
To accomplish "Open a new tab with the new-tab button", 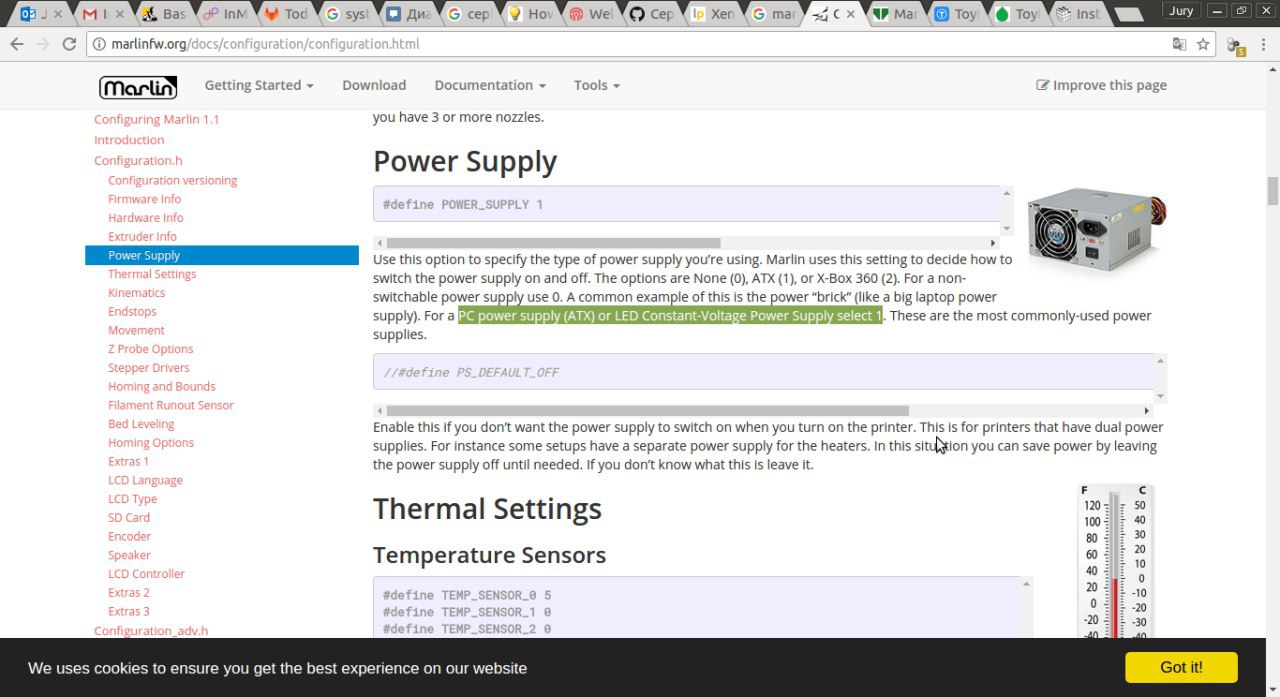I will [x=1128, y=15].
